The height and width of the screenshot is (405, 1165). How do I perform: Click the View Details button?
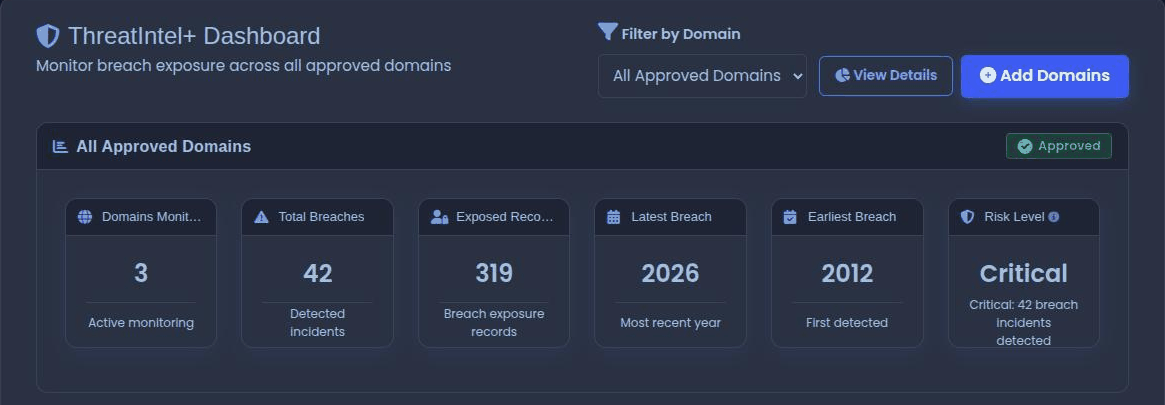[886, 76]
